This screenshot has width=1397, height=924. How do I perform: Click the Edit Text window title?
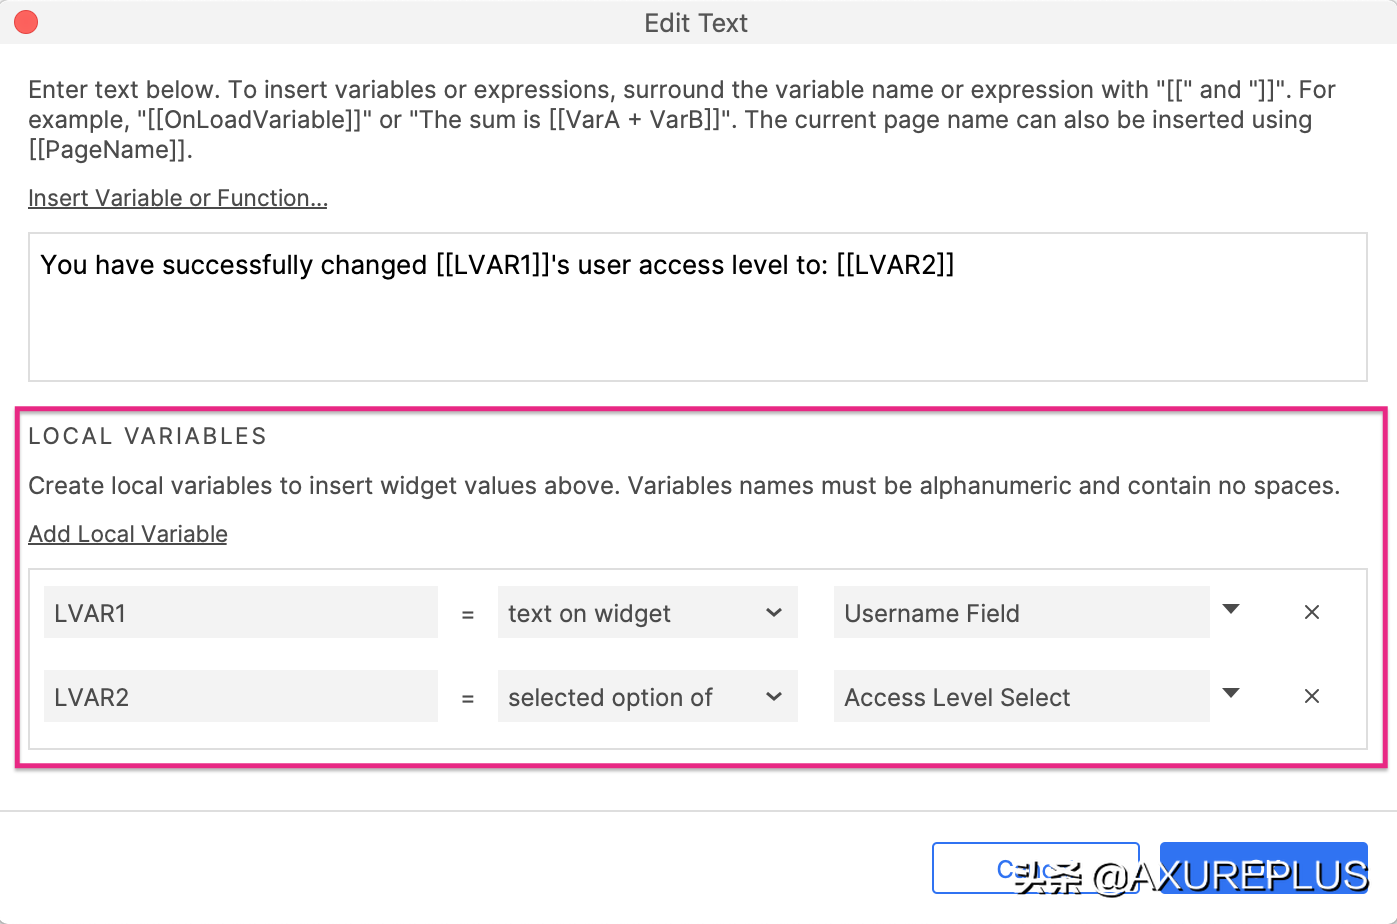[696, 23]
